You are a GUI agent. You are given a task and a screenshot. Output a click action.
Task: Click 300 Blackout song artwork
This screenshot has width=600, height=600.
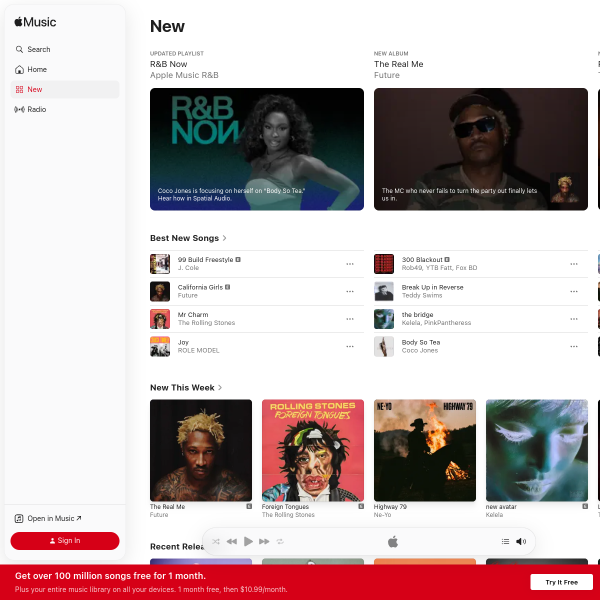(x=384, y=264)
